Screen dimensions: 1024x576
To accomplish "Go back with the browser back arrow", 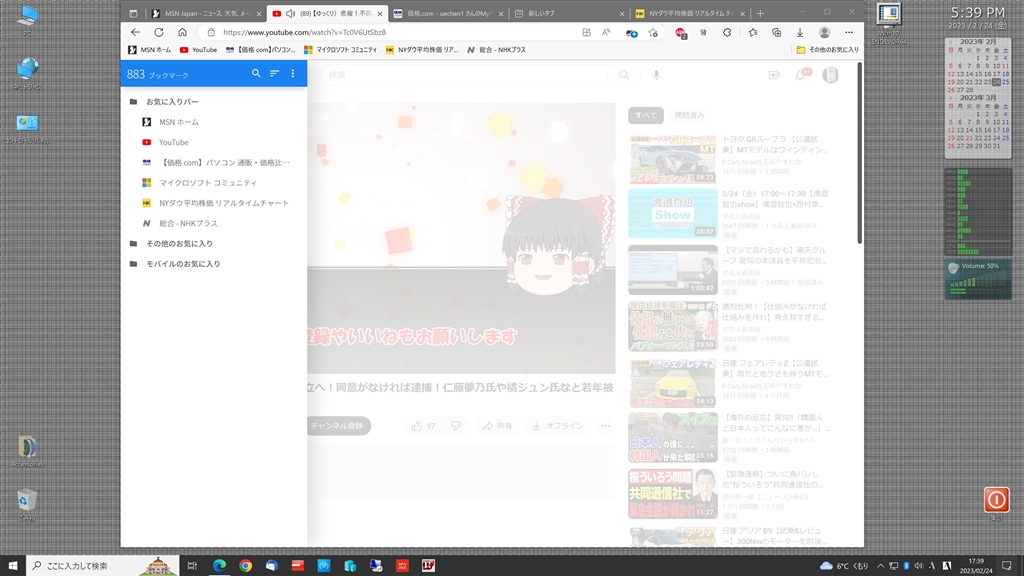I will point(135,32).
